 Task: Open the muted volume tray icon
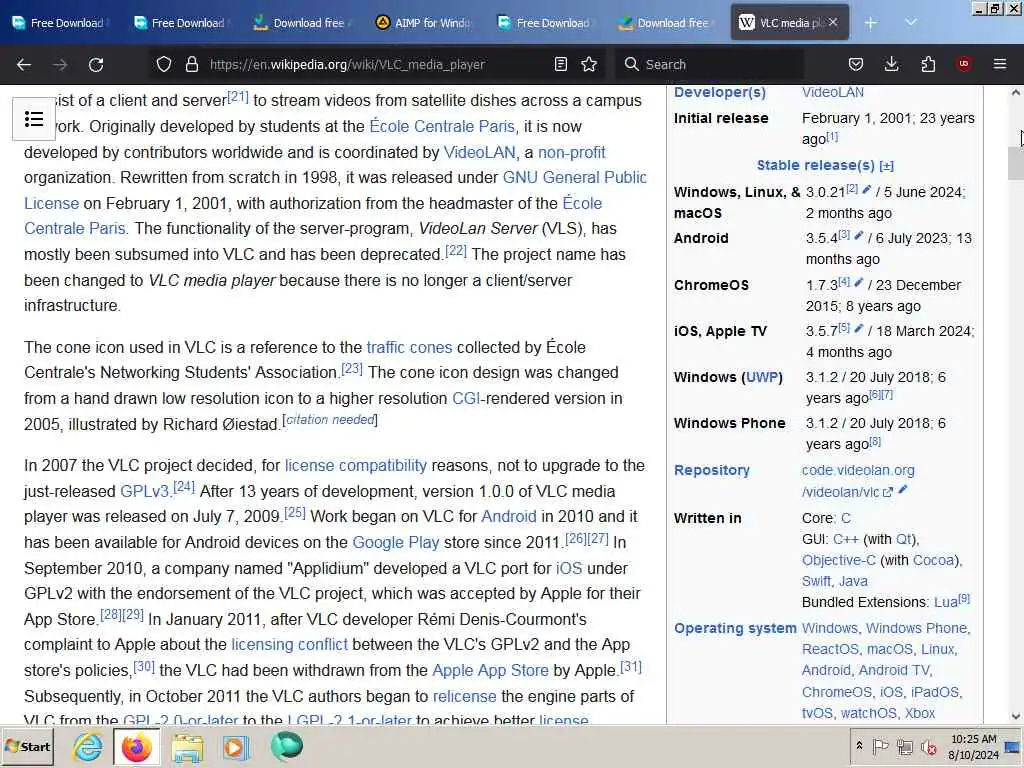[x=929, y=746]
